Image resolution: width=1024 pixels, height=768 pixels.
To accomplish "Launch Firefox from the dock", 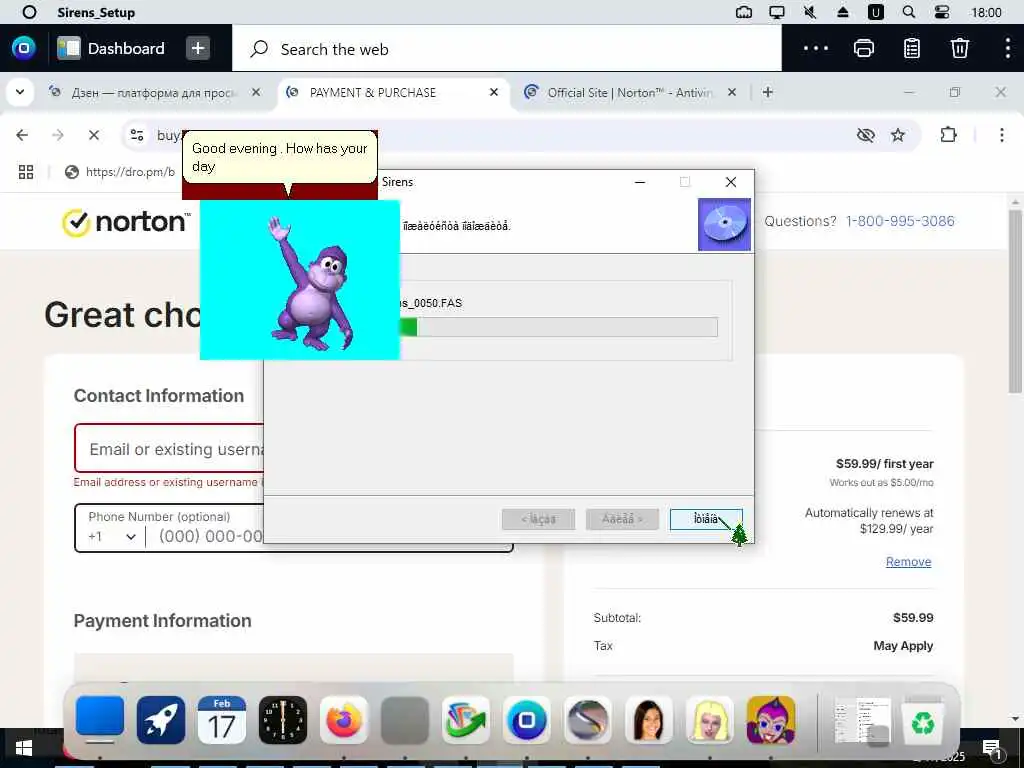I will (x=344, y=720).
